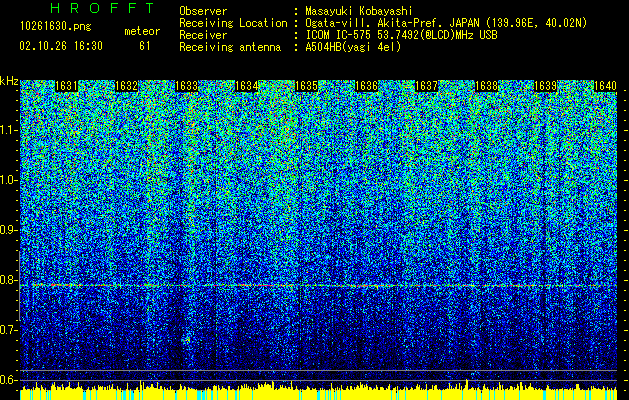Click the 1640 time marker
This screenshot has height=400, width=629.
[x=605, y=86]
